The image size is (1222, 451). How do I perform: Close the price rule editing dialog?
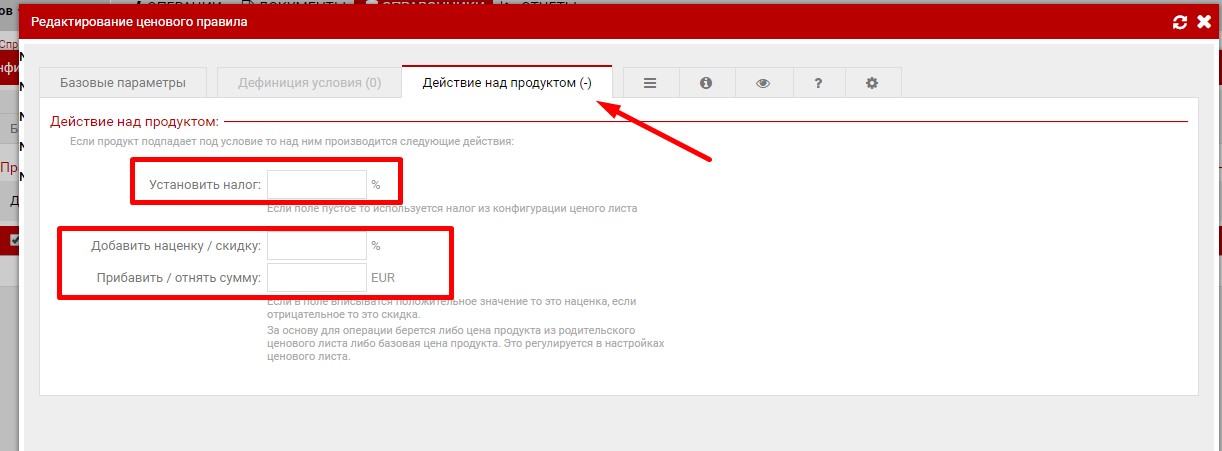[x=1203, y=22]
